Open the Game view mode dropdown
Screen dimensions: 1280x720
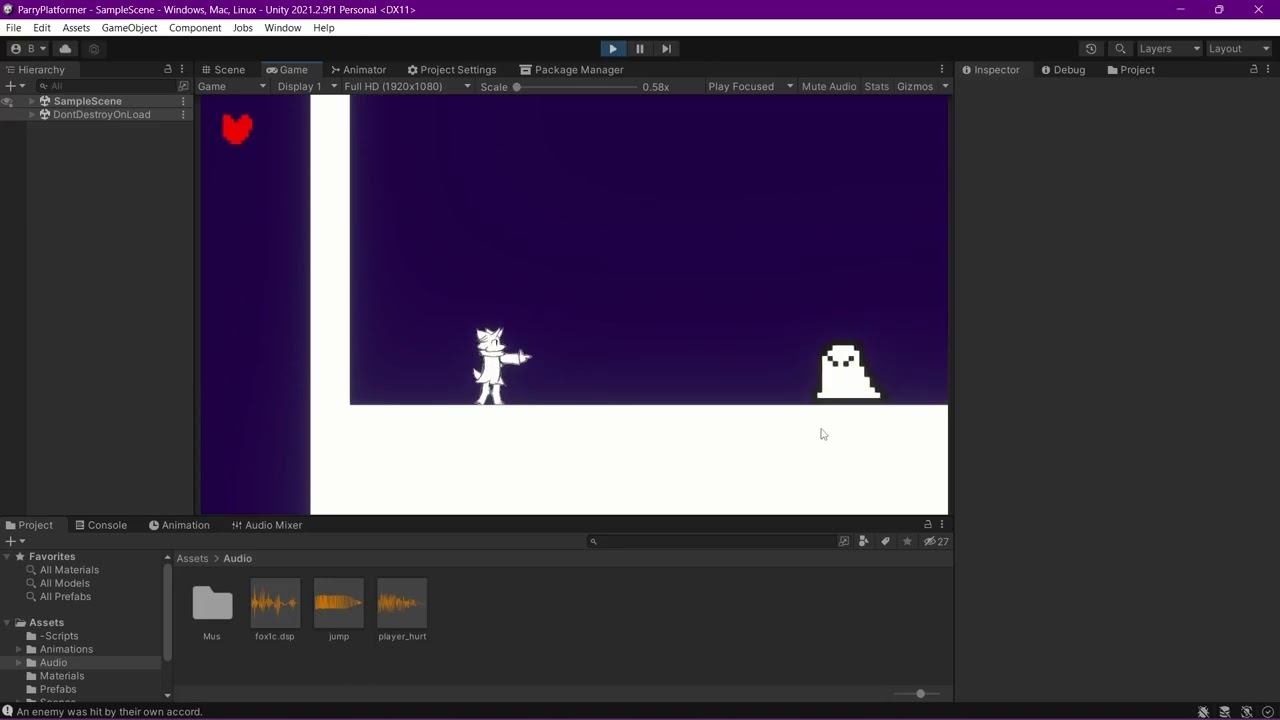tap(232, 86)
